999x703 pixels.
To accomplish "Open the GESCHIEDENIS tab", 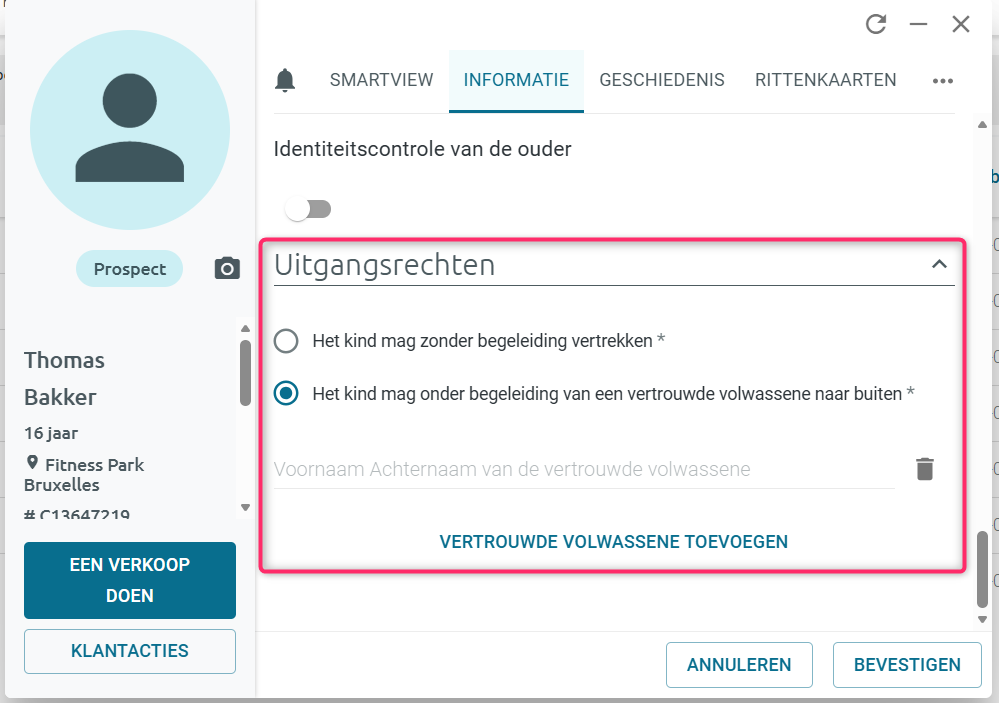I will pos(661,80).
